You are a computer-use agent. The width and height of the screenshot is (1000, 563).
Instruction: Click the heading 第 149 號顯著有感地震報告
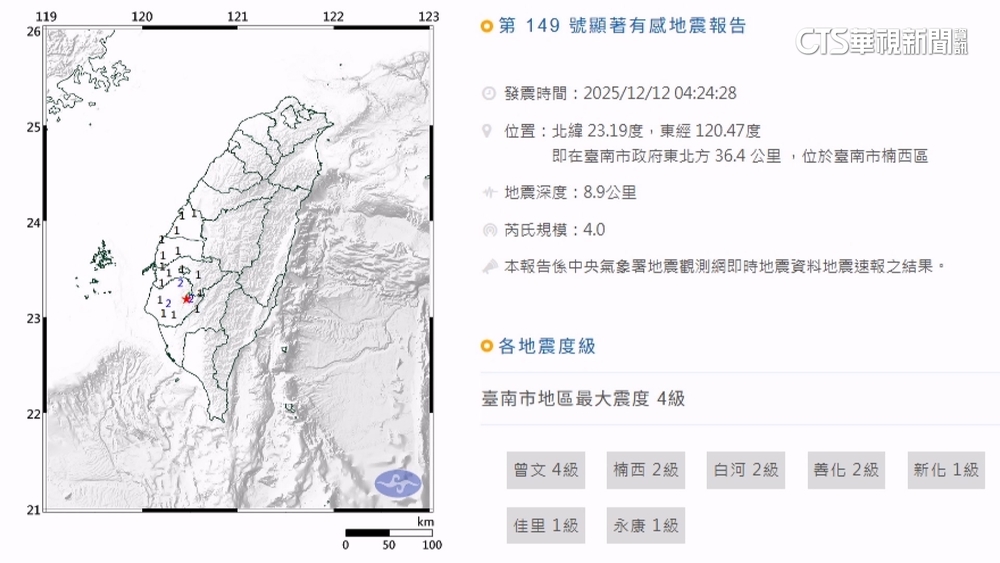622,26
